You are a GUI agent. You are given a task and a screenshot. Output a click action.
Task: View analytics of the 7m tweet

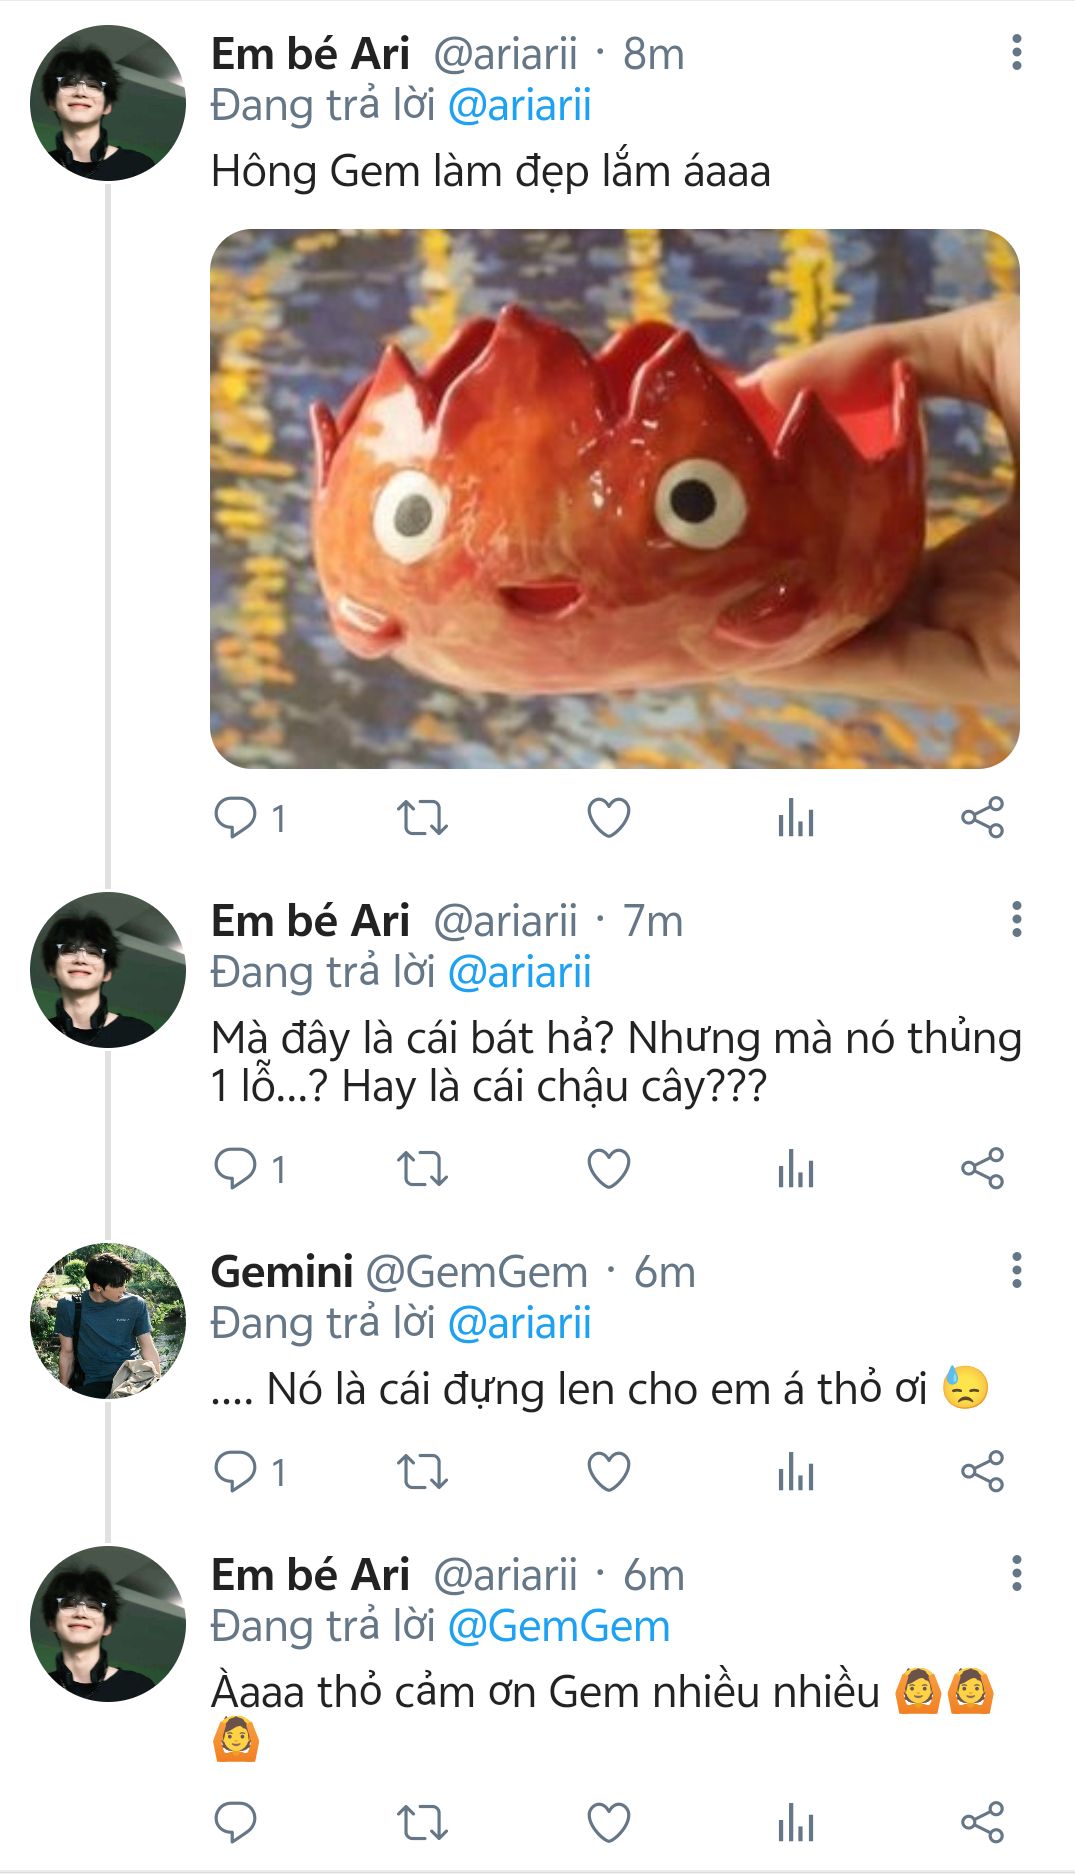point(795,1169)
